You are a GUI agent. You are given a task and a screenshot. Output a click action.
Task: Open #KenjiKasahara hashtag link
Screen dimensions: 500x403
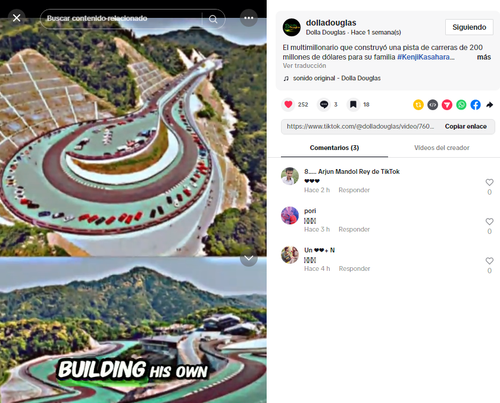[425, 57]
